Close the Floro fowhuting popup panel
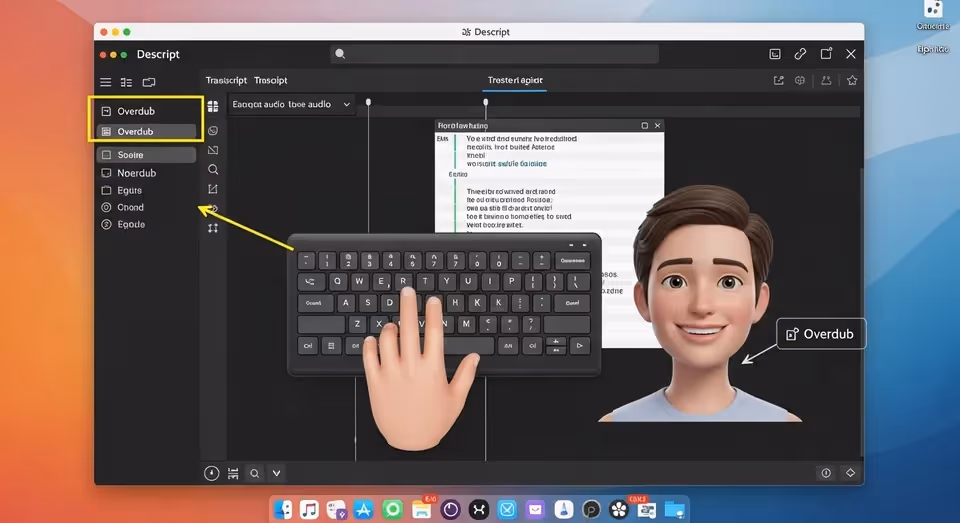 click(x=658, y=126)
